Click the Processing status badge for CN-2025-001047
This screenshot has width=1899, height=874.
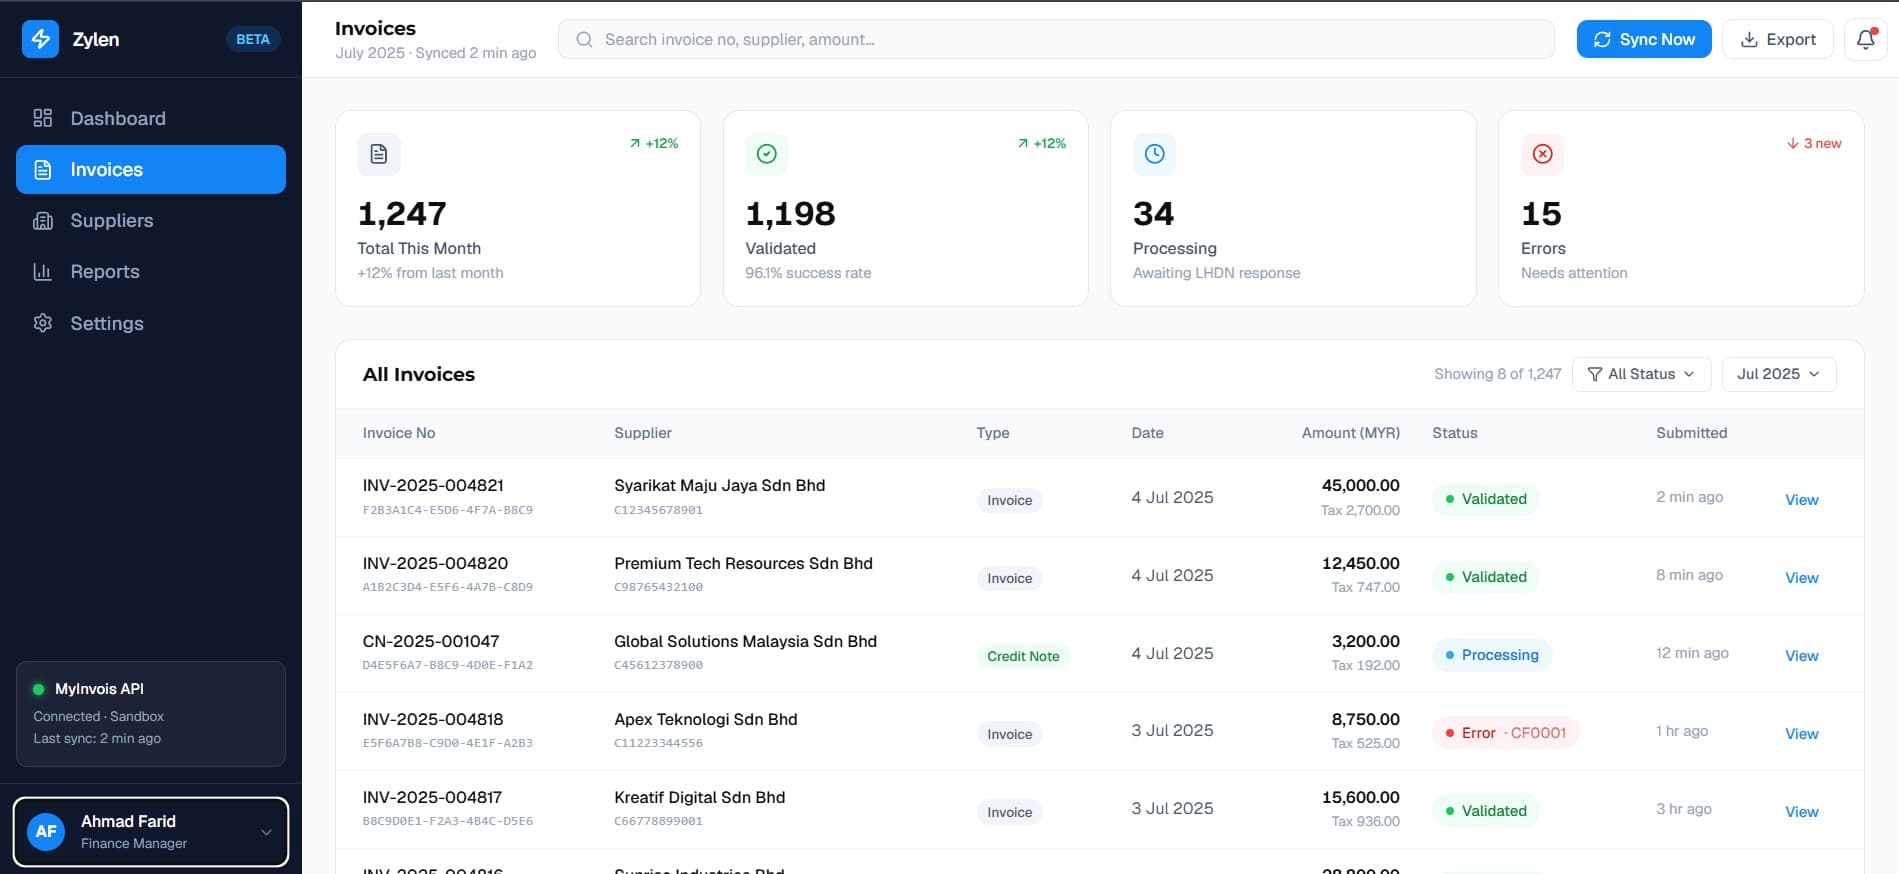pos(1492,655)
